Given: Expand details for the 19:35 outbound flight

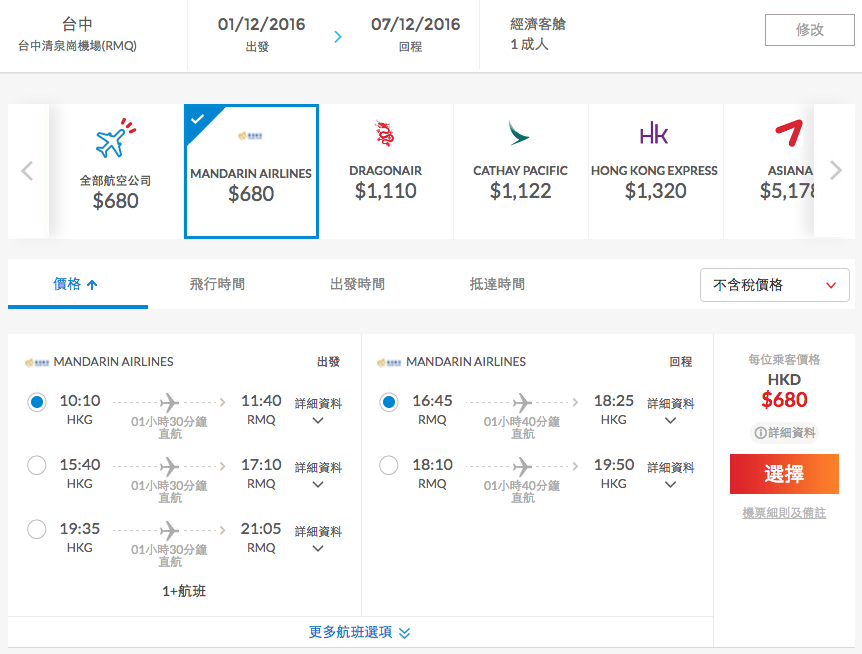Looking at the screenshot, I should pyautogui.click(x=318, y=539).
